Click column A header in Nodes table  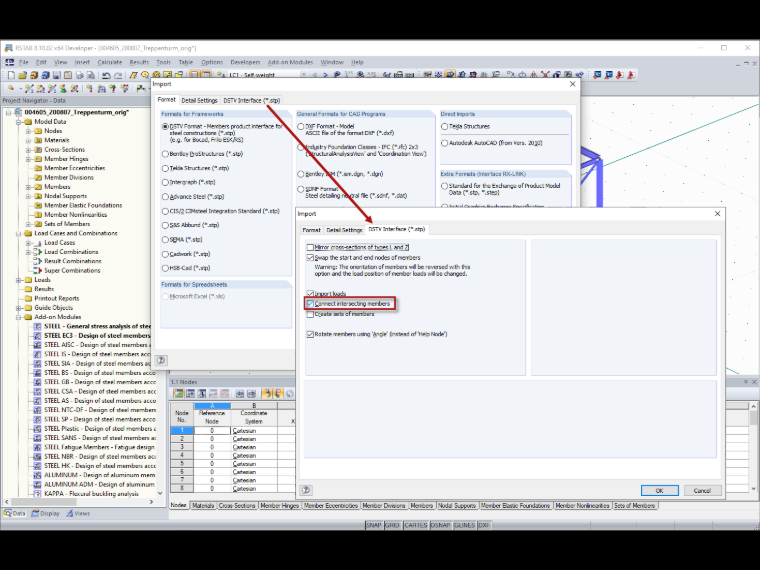click(x=212, y=406)
